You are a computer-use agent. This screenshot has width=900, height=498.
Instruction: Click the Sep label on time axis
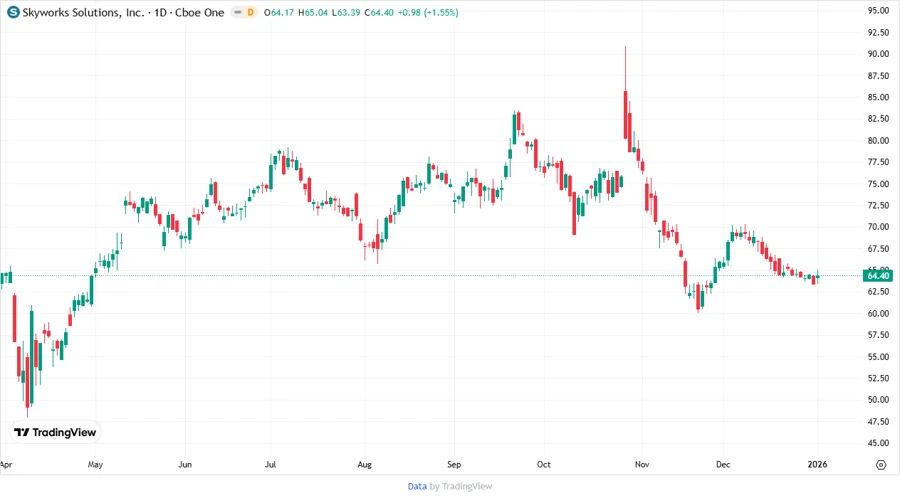454,464
